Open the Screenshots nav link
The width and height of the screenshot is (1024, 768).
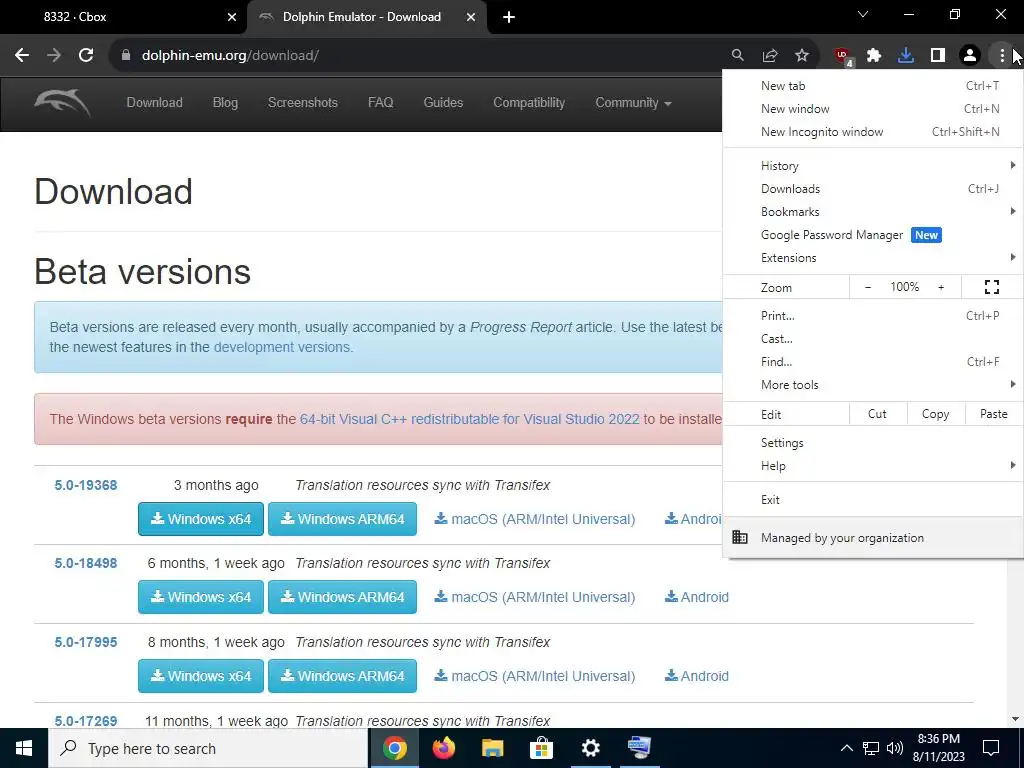[302, 103]
